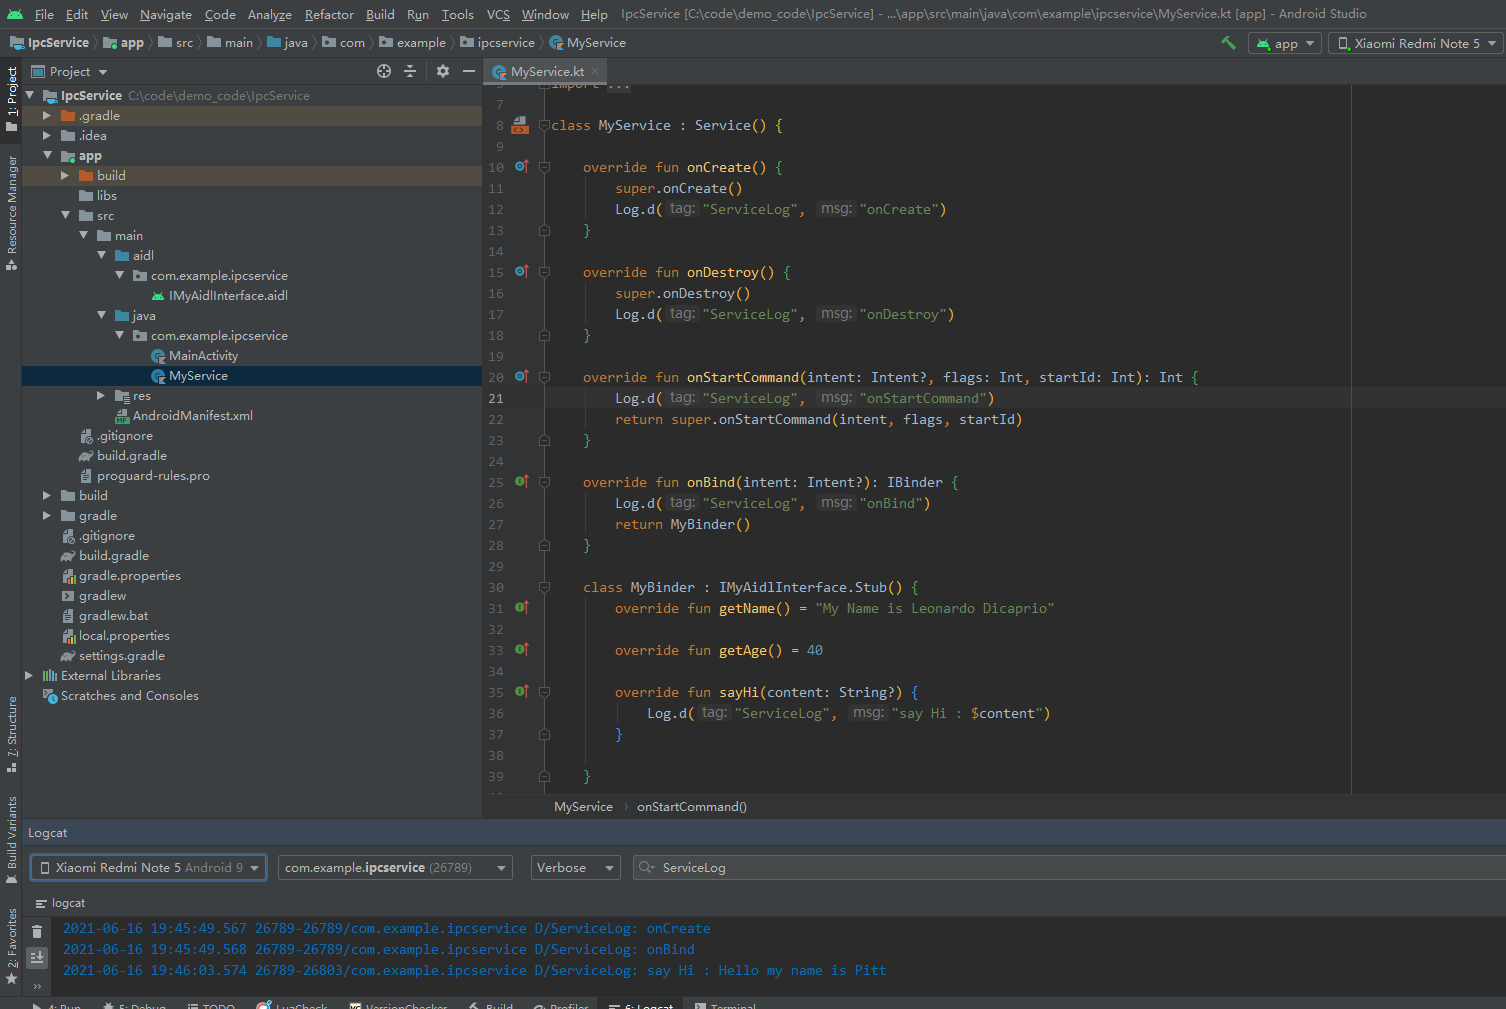Screen dimensions: 1506x1009
Task: Open the Verbose log level dropdown
Action: coord(575,868)
